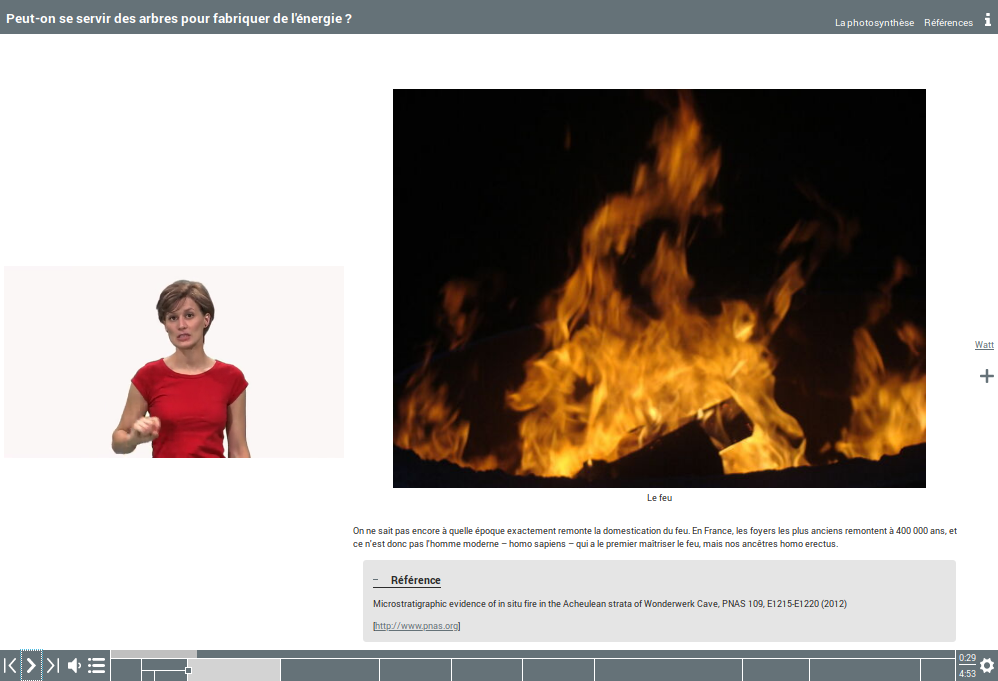
Task: Open the http://www.pnas.org link
Action: [416, 626]
